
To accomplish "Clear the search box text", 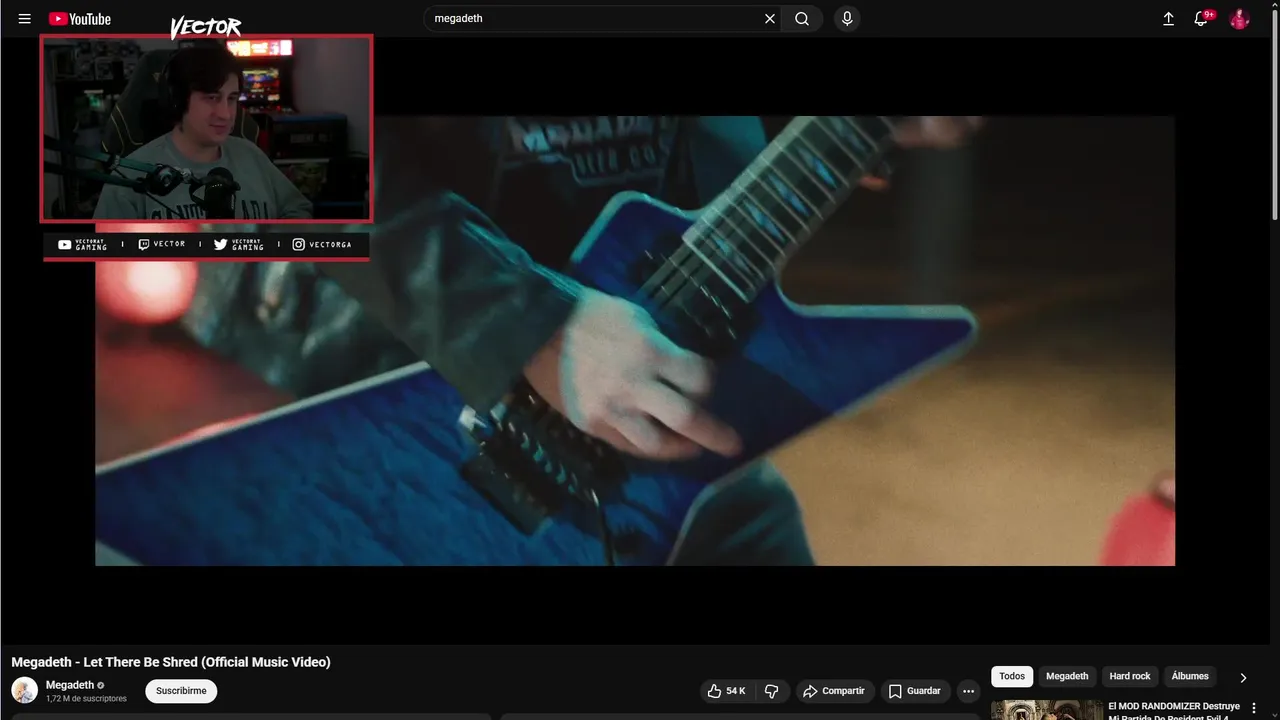I will pos(770,19).
